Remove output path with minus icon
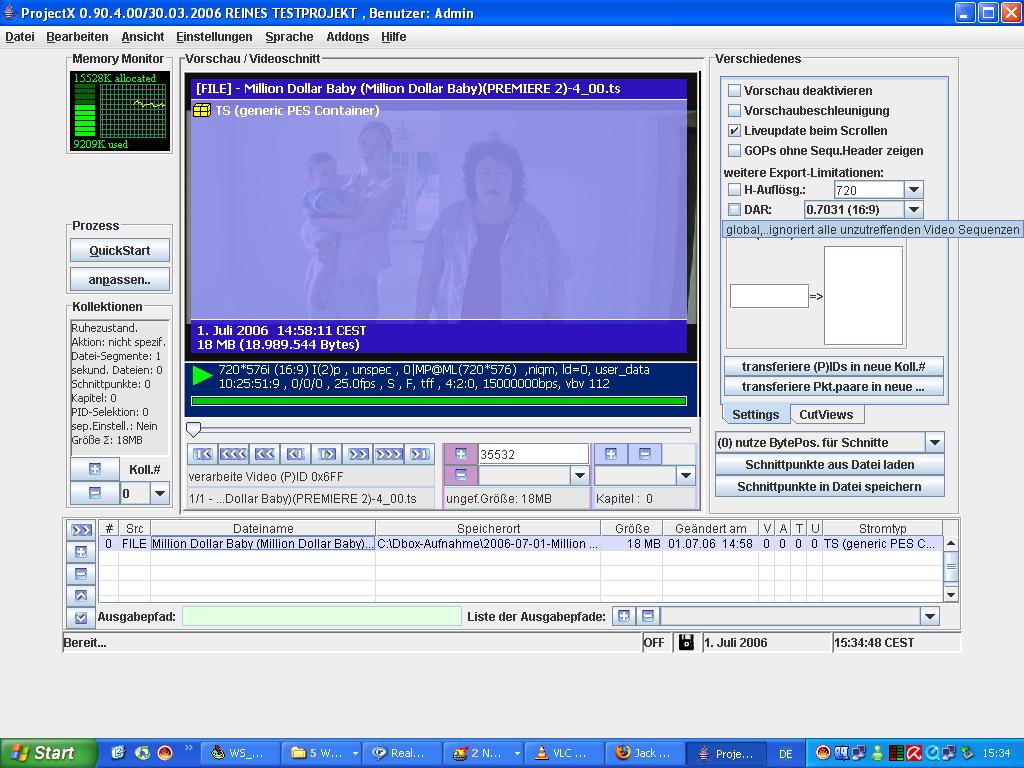This screenshot has width=1024, height=768. pyautogui.click(x=647, y=616)
